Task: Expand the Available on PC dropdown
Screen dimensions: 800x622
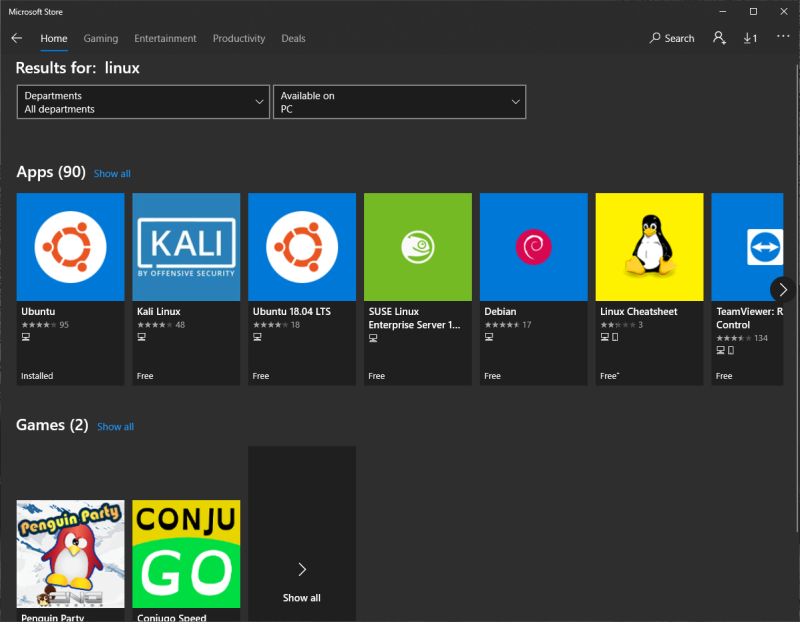Action: click(399, 102)
